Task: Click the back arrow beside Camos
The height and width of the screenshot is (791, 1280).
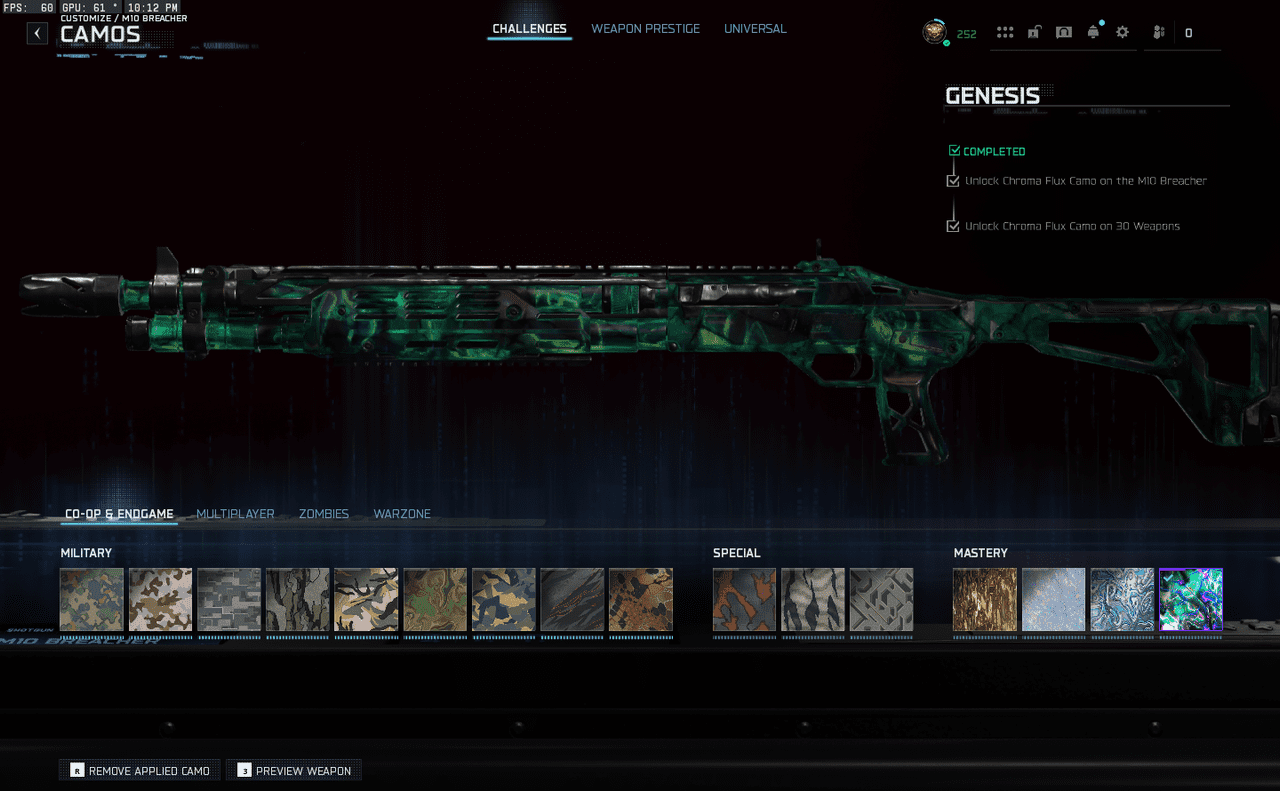Action: pos(37,33)
